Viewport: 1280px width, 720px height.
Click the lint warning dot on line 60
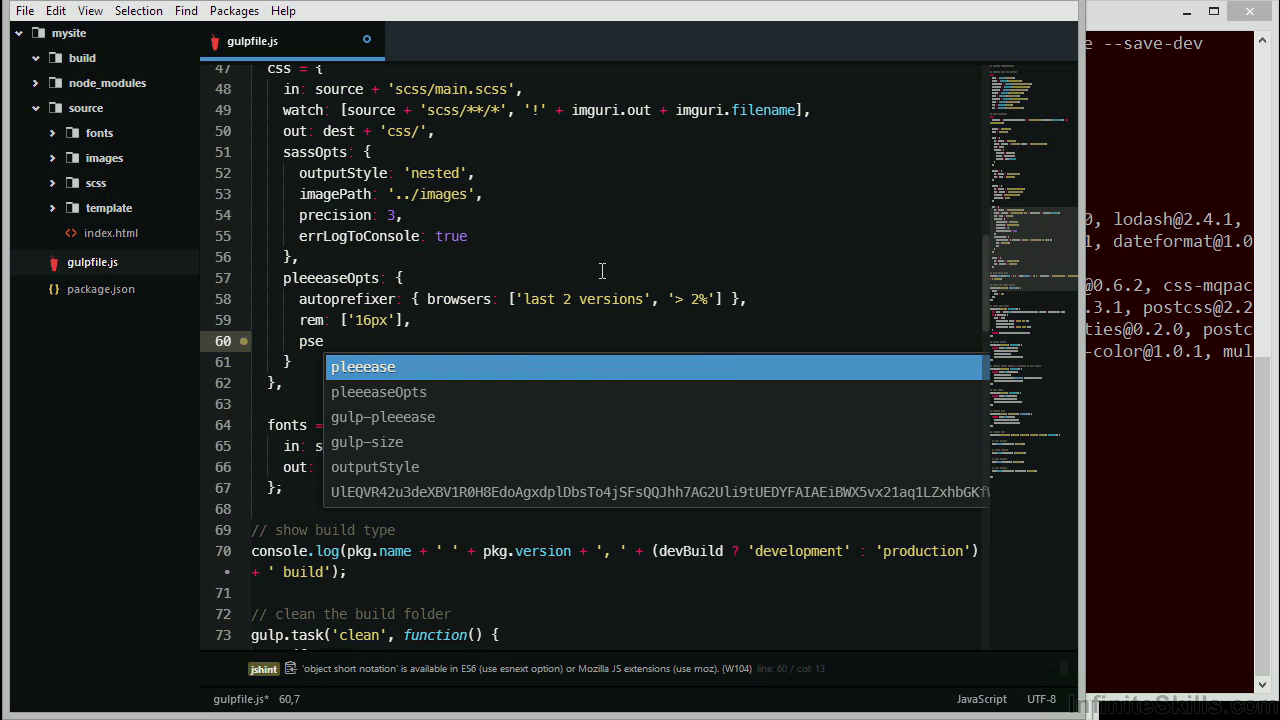click(x=243, y=341)
